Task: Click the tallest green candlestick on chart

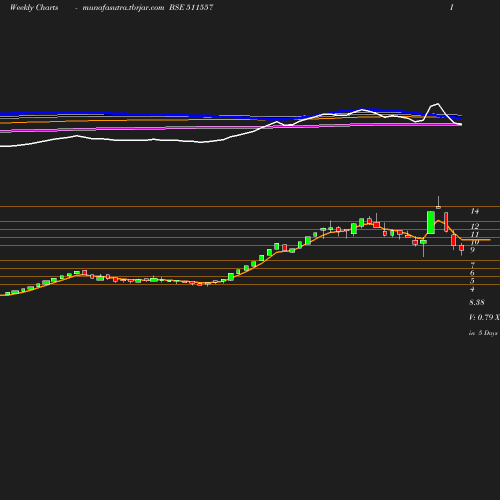Action: point(431,222)
